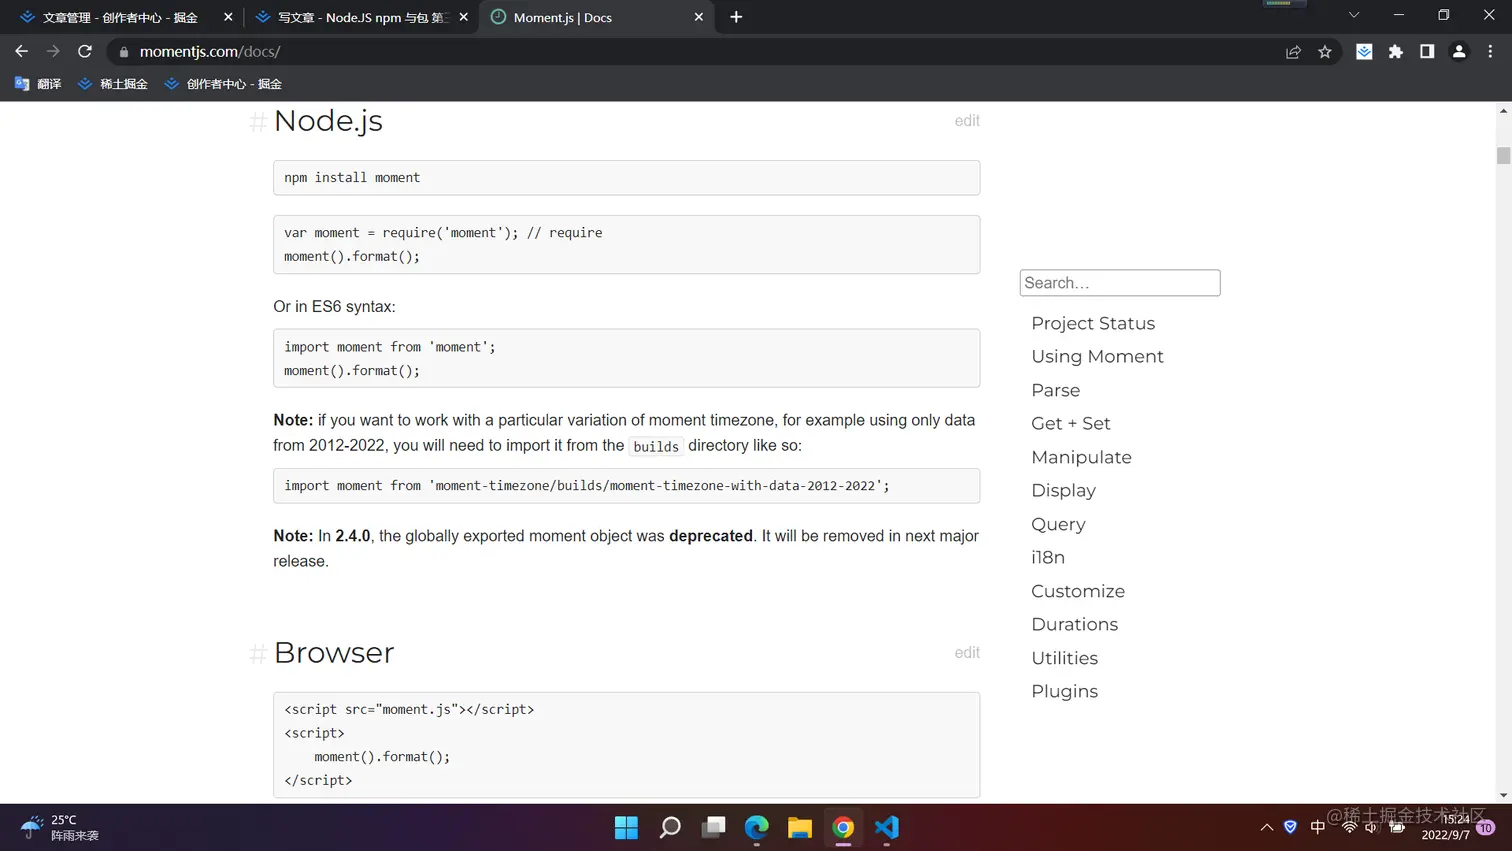This screenshot has width=1512, height=851.
Task: Open the Chrome profile avatar
Action: click(1459, 52)
